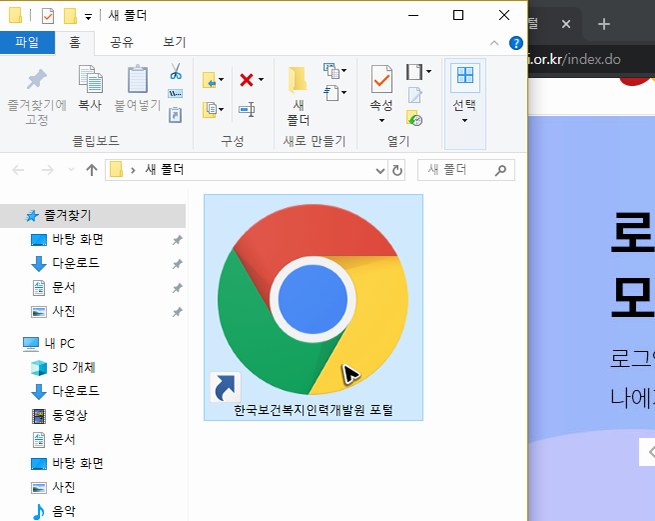
Task: Switch to the 보기 ribbon tab
Action: click(174, 42)
